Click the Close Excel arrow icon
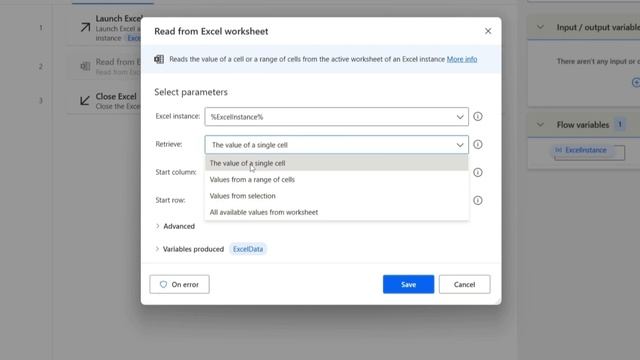 coord(85,100)
